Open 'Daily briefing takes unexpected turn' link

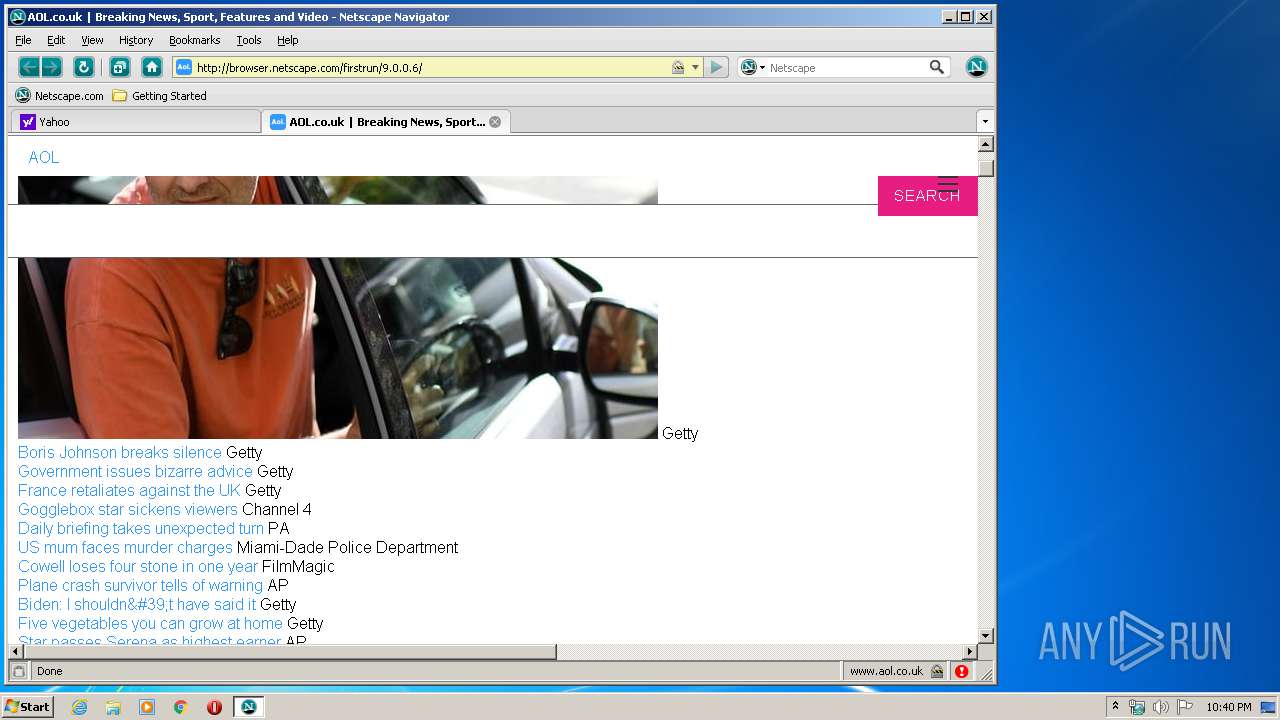(x=141, y=528)
